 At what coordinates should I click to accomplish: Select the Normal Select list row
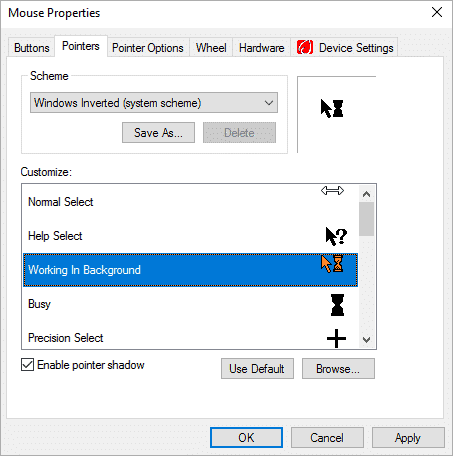point(190,202)
